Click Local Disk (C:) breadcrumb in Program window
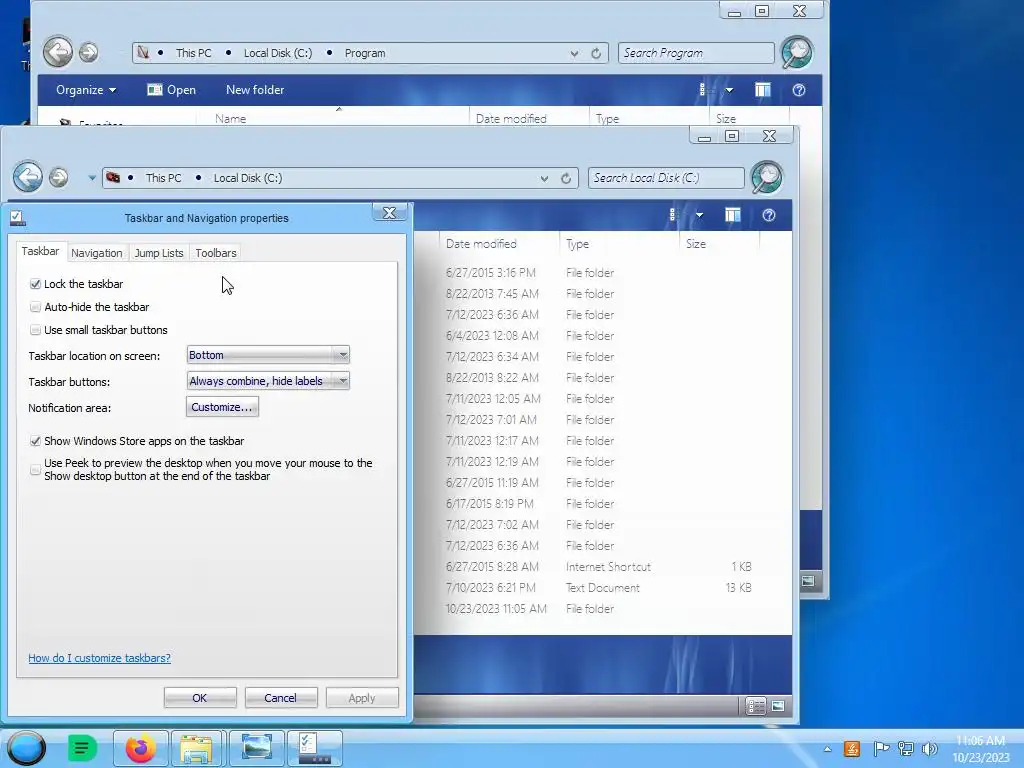 tap(278, 54)
